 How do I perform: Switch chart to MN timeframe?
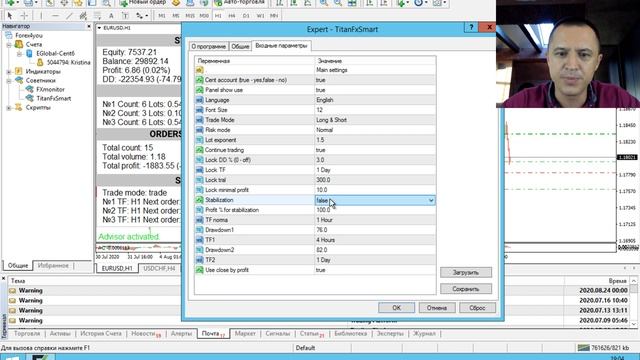point(274,16)
